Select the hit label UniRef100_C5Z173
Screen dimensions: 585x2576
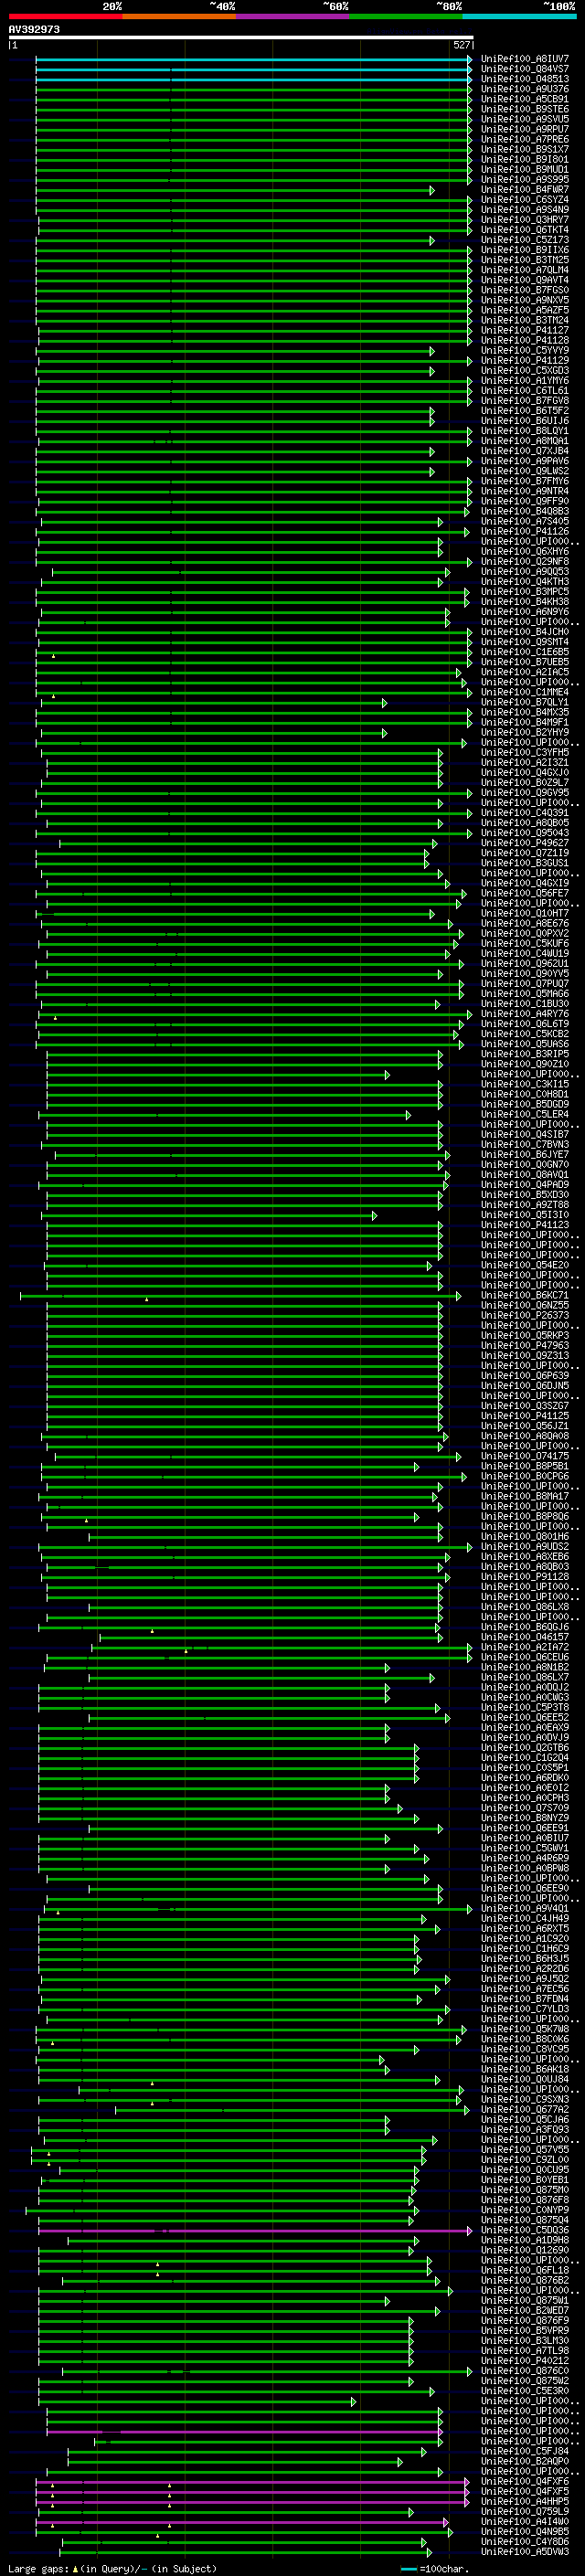tap(524, 240)
